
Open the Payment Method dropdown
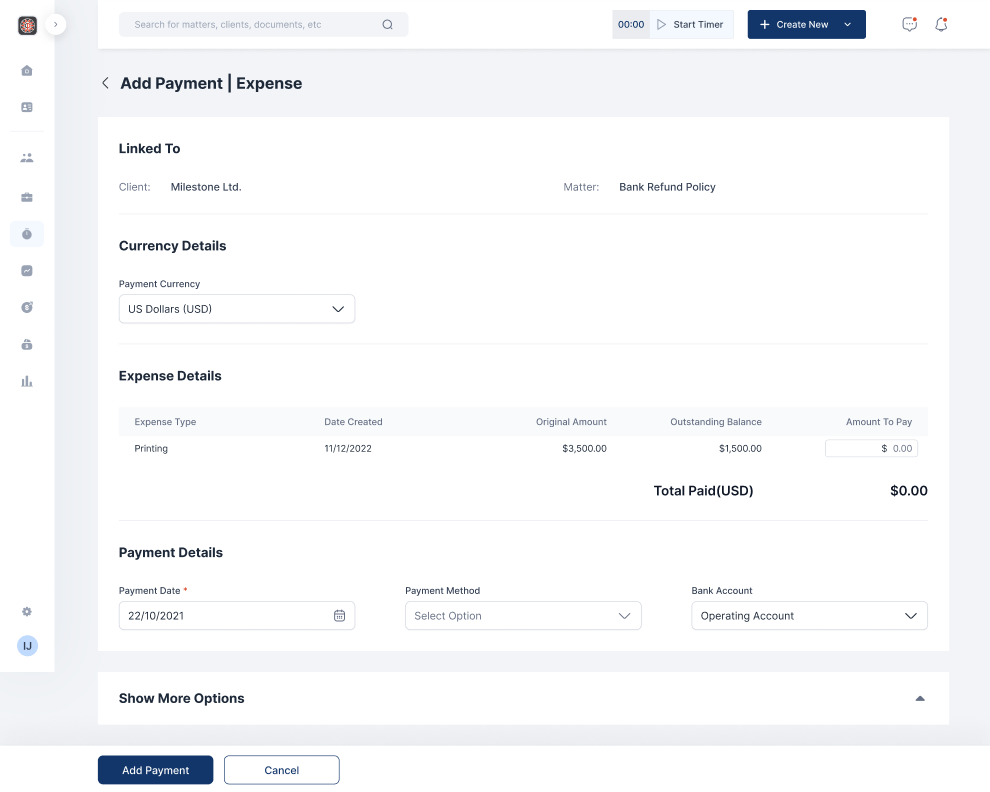[523, 616]
